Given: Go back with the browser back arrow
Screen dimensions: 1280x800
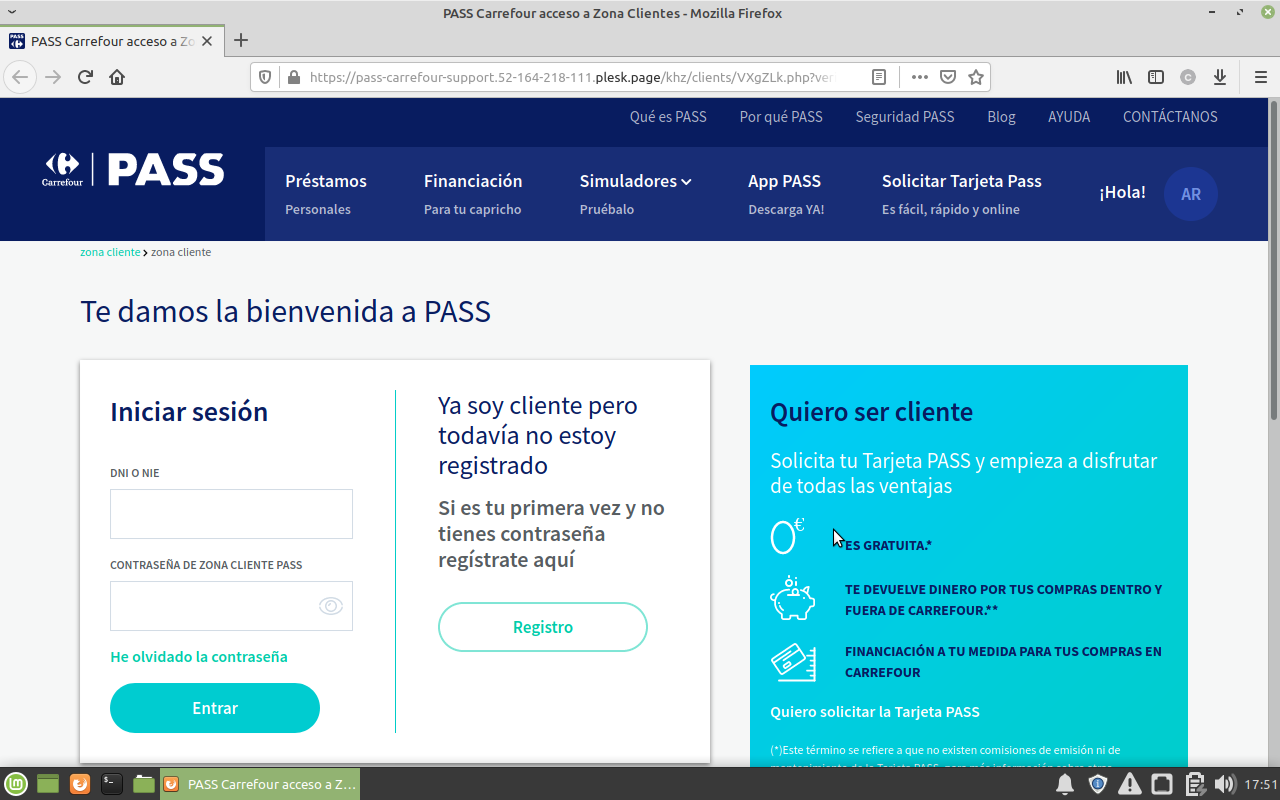Looking at the screenshot, I should point(20,77).
